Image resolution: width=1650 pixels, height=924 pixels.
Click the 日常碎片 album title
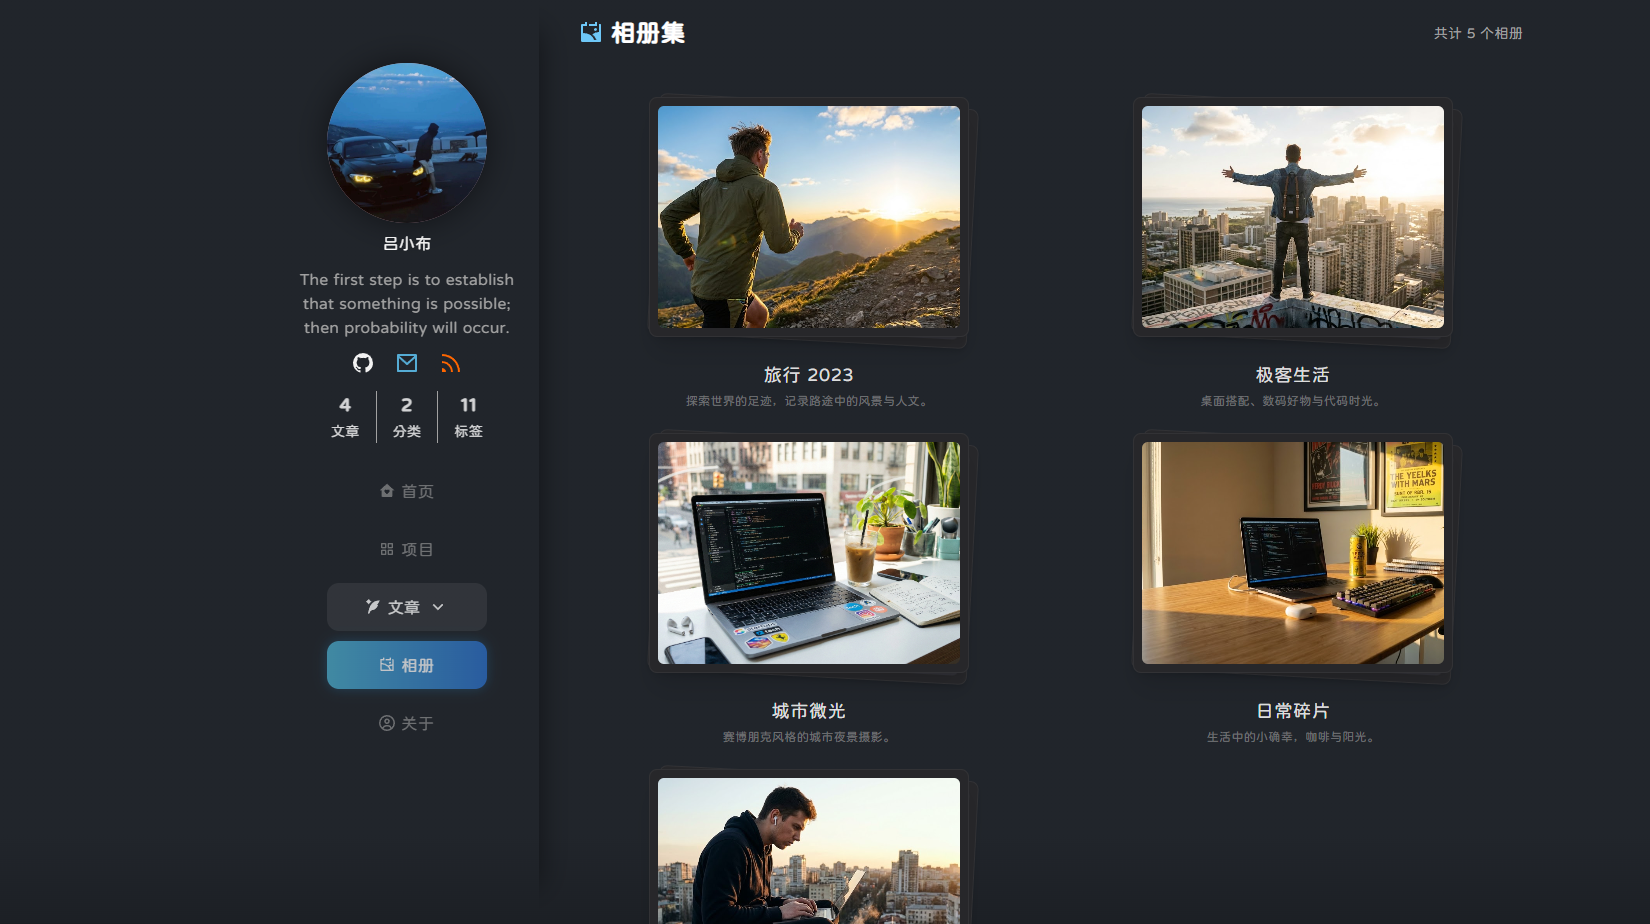pos(1292,711)
